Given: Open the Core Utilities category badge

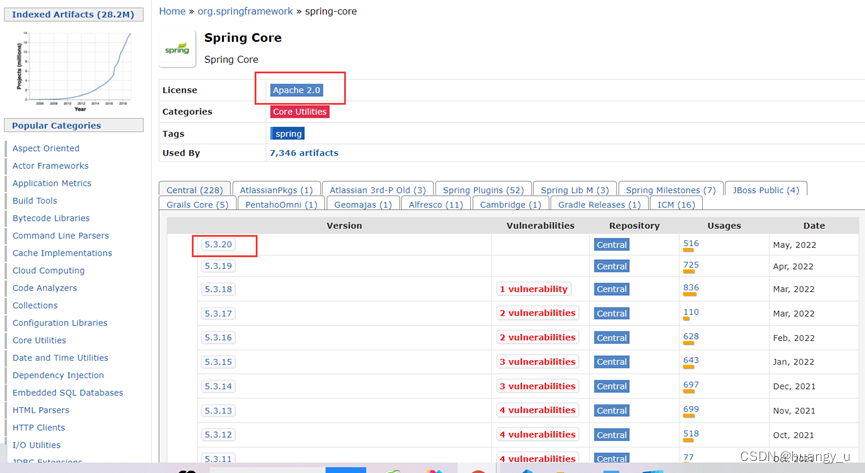Looking at the screenshot, I should [300, 111].
